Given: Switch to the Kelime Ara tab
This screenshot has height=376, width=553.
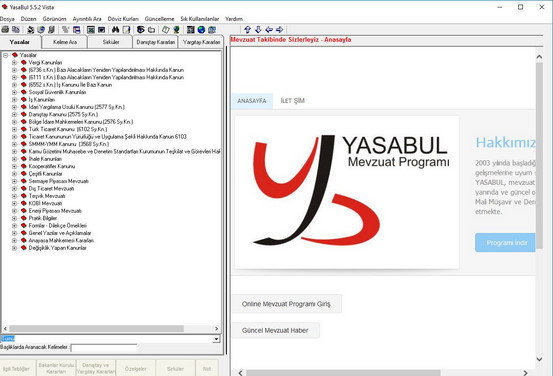Looking at the screenshot, I should (x=65, y=42).
